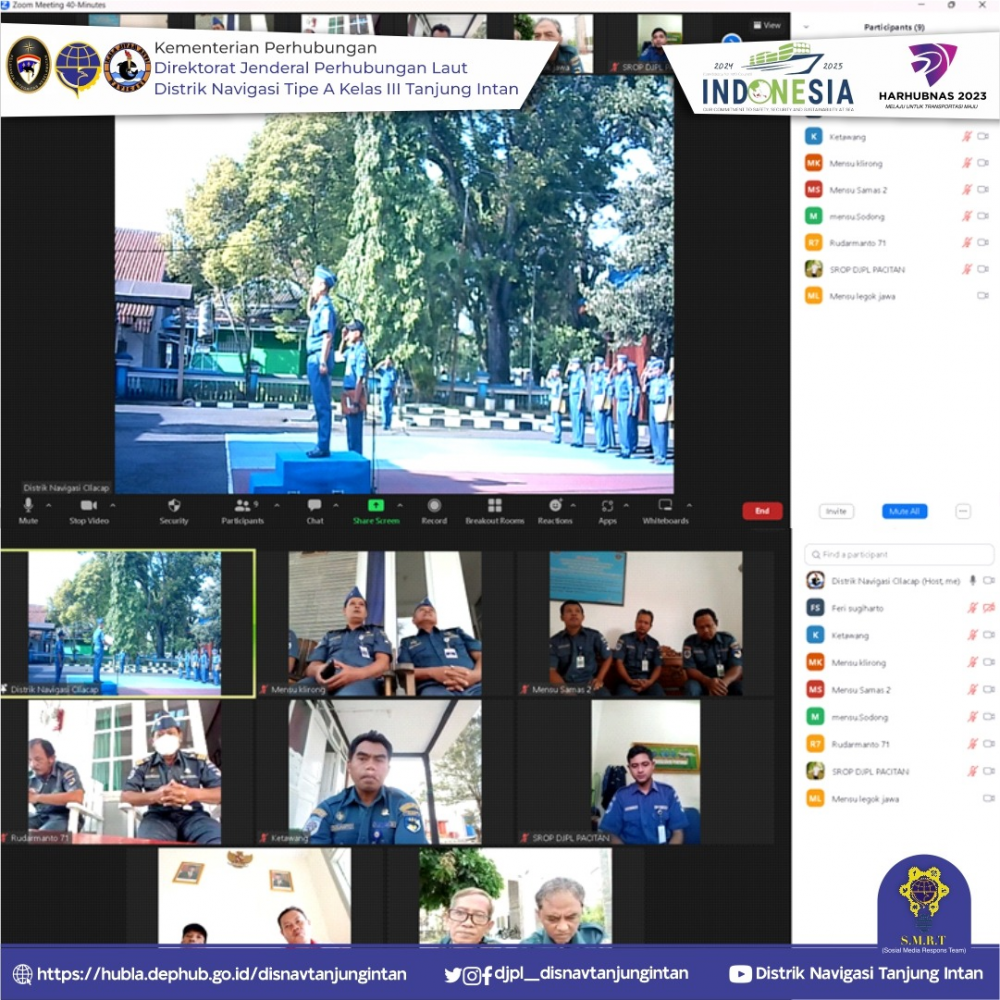Click the Invite button
This screenshot has height=1000, width=1000.
(x=836, y=511)
